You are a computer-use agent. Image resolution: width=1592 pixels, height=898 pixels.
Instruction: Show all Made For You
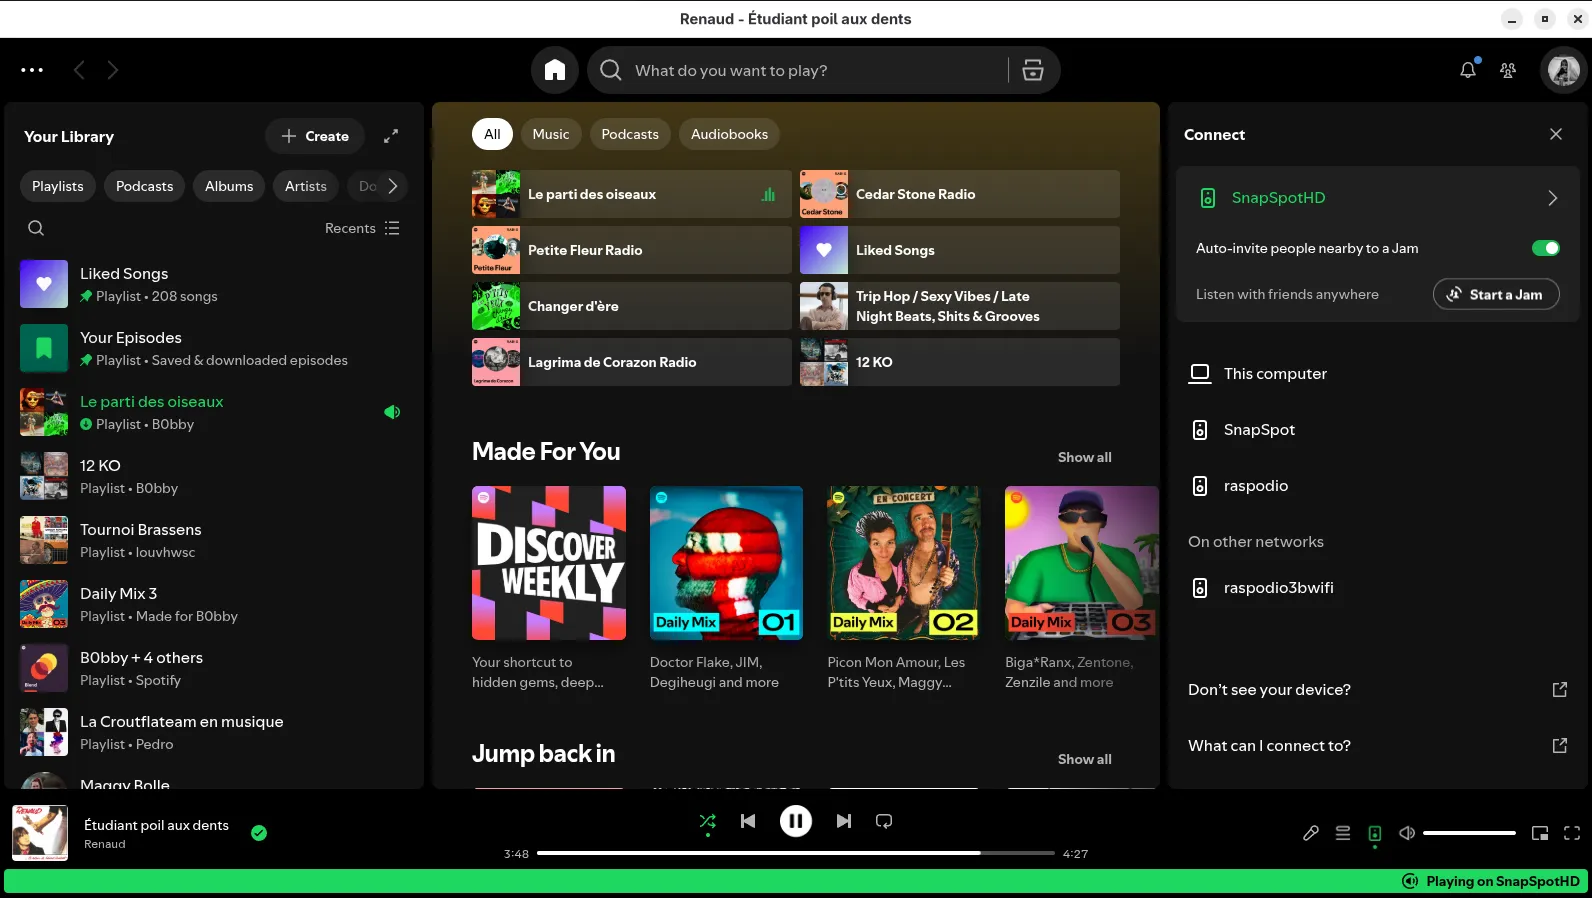coord(1085,457)
